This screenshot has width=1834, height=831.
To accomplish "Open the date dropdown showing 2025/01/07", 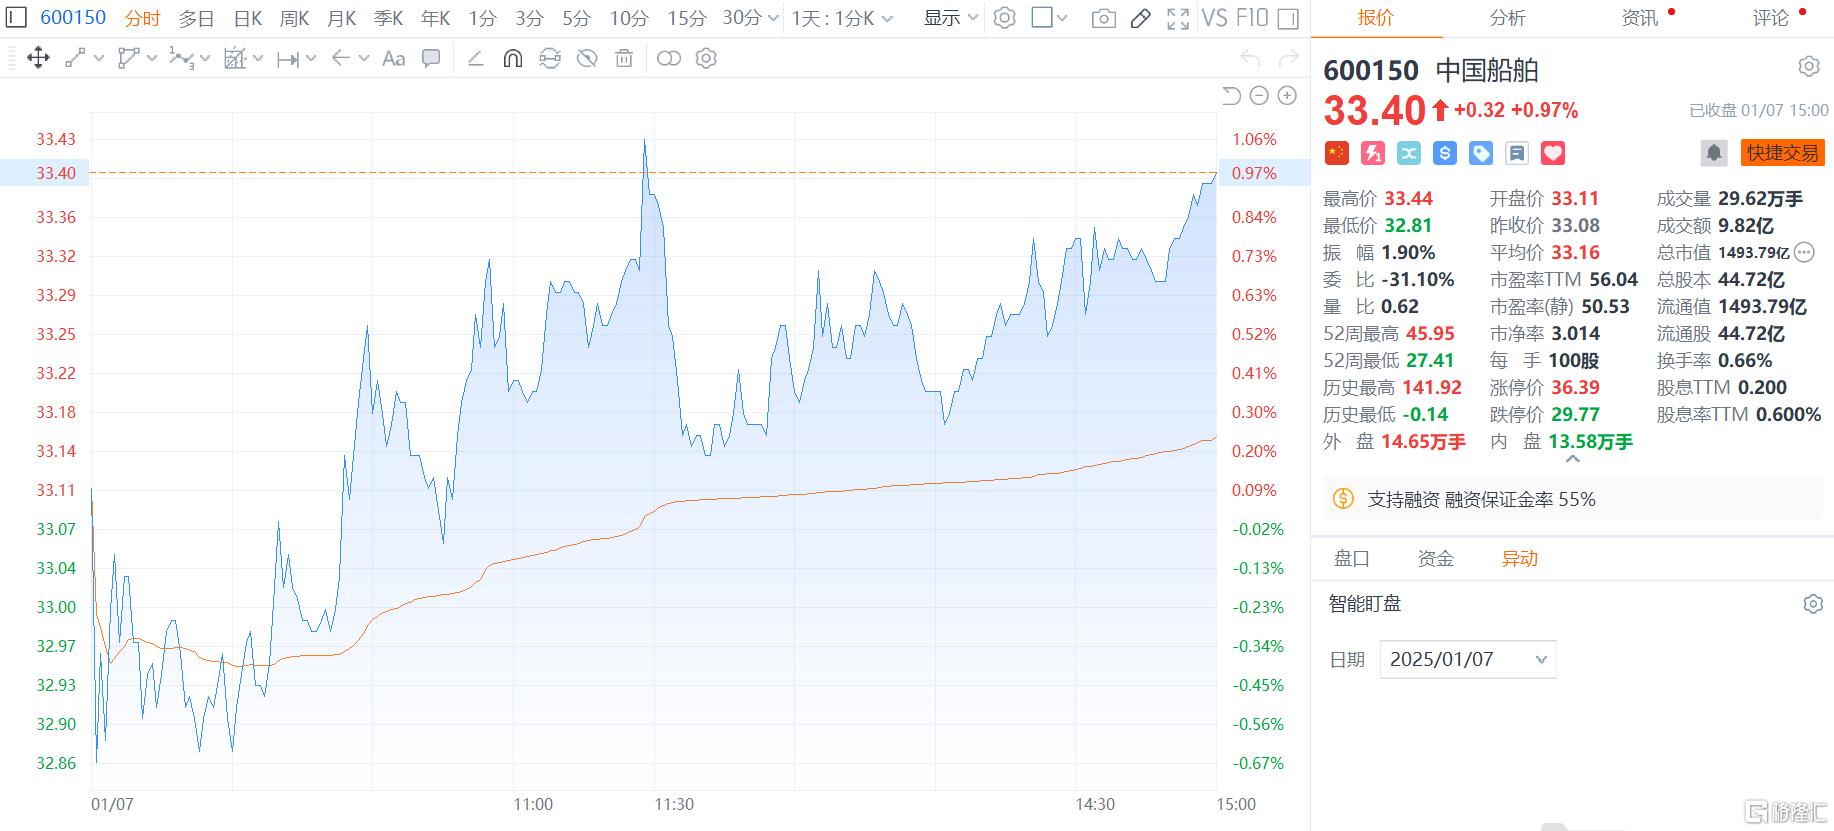I will pyautogui.click(x=1467, y=660).
